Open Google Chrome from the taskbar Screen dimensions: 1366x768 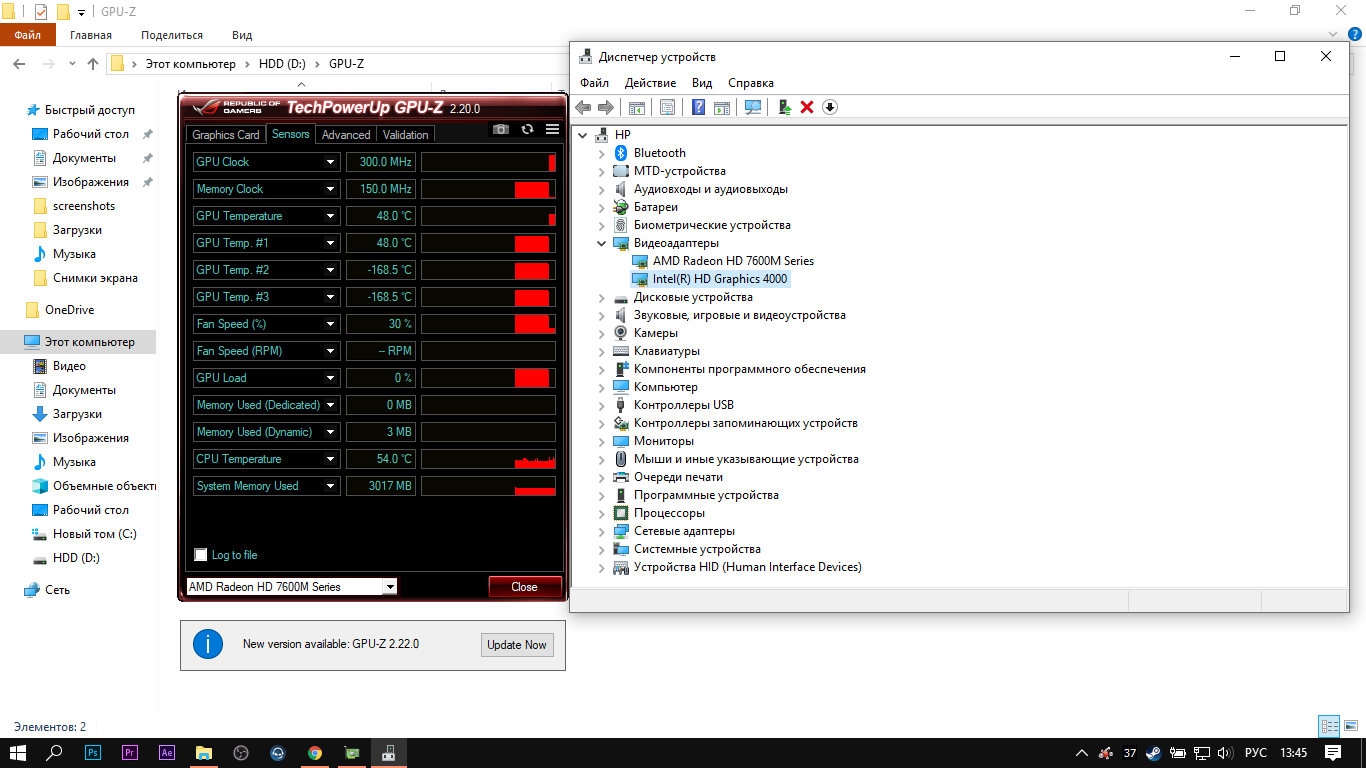[315, 753]
